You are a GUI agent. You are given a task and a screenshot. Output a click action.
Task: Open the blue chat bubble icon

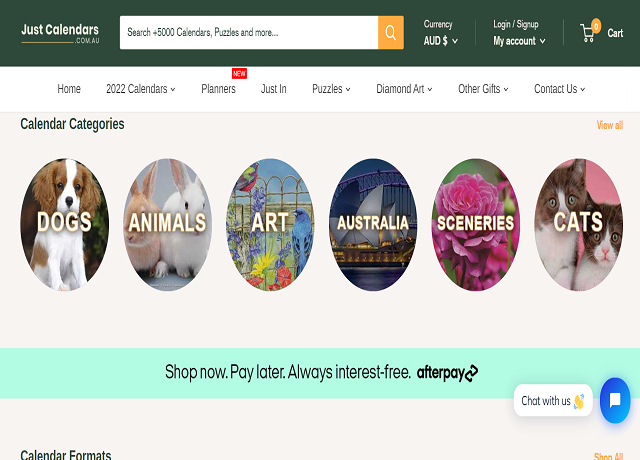[x=615, y=400]
